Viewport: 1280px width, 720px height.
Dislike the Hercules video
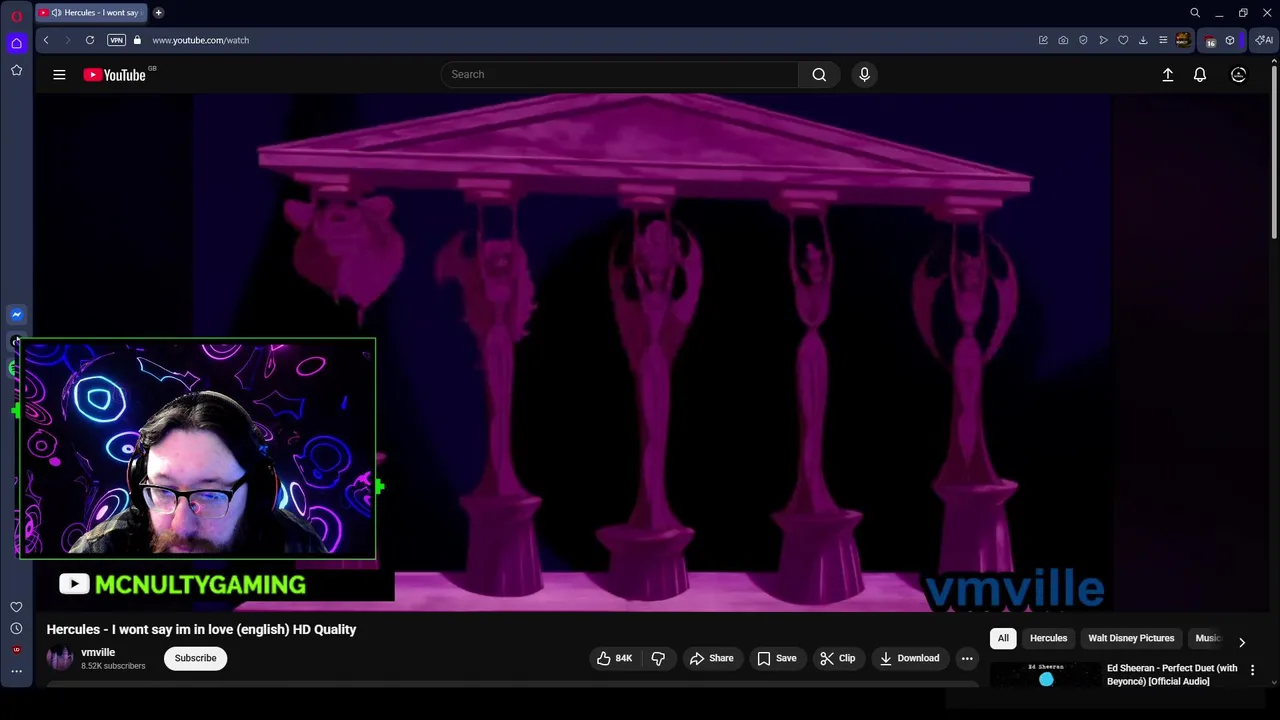658,658
